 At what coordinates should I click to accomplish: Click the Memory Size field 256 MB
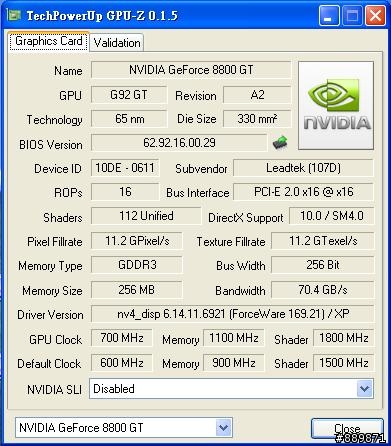(137, 290)
